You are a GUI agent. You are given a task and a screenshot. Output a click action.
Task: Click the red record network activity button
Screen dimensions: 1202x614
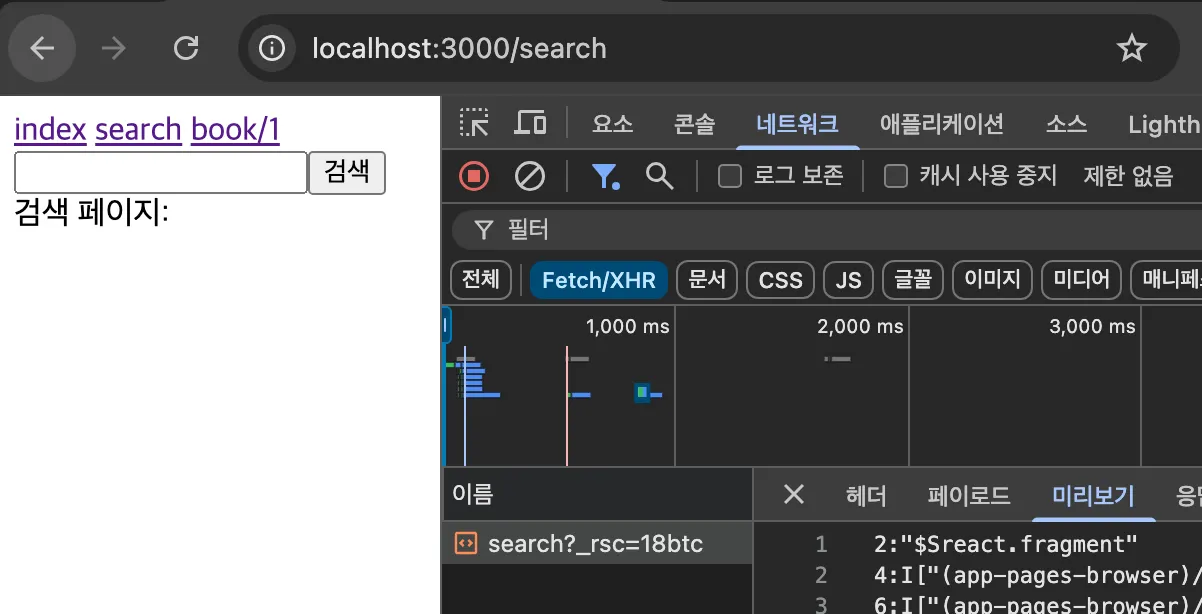473,176
